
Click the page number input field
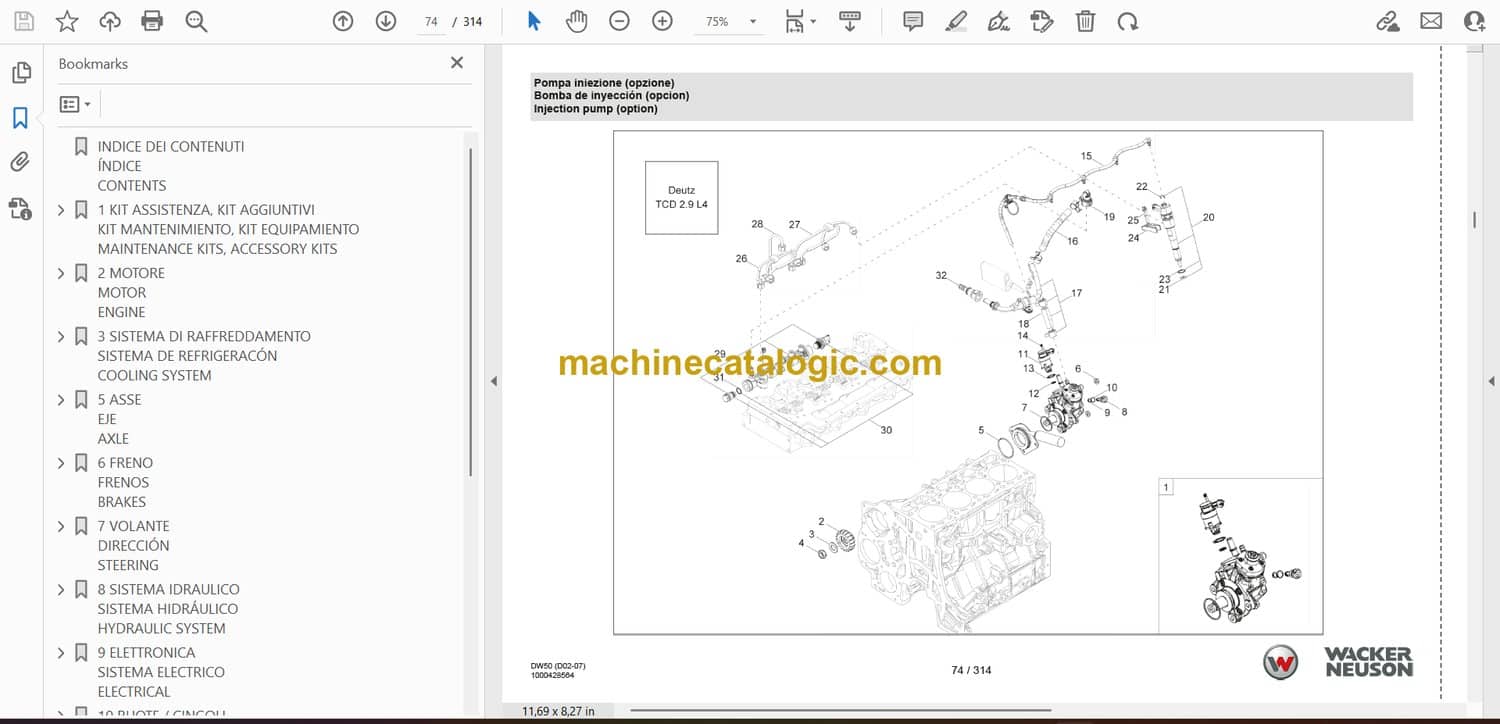[431, 22]
